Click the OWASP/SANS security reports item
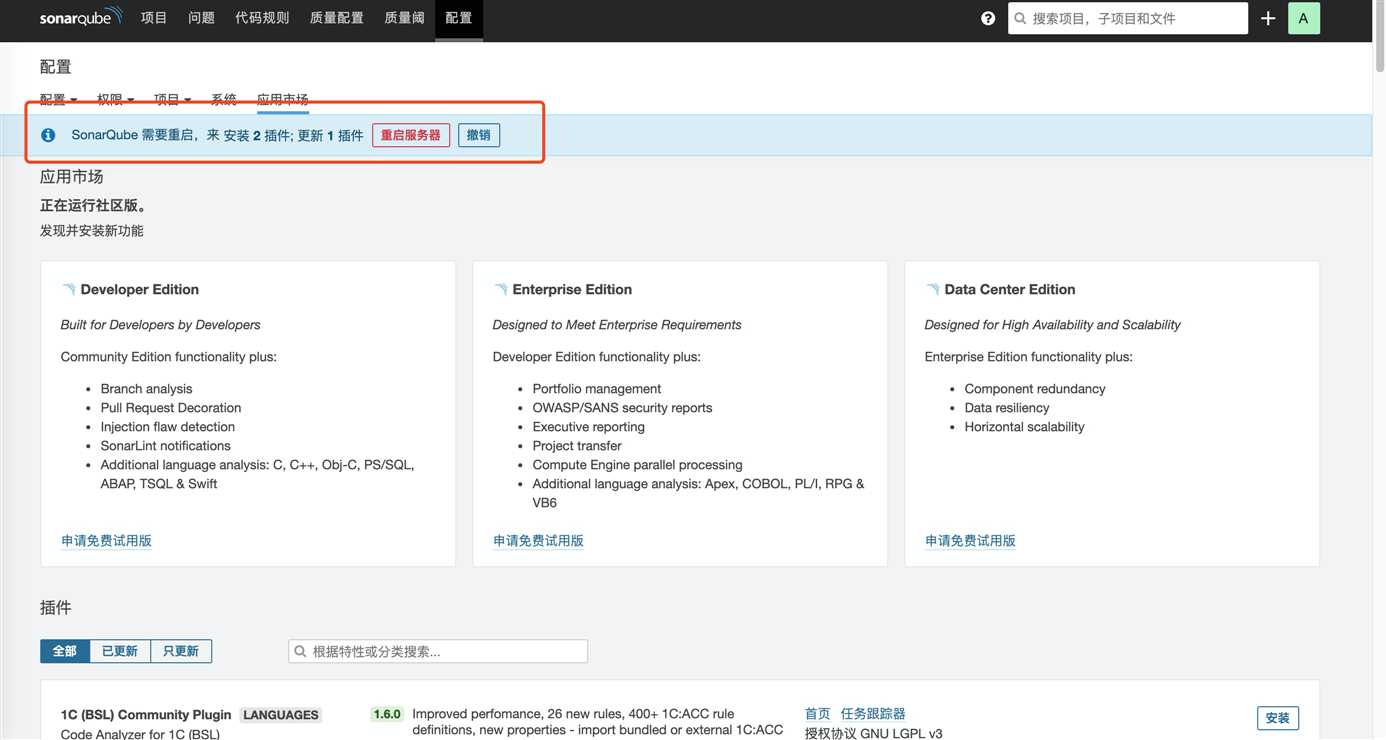This screenshot has width=1386, height=740. point(623,408)
